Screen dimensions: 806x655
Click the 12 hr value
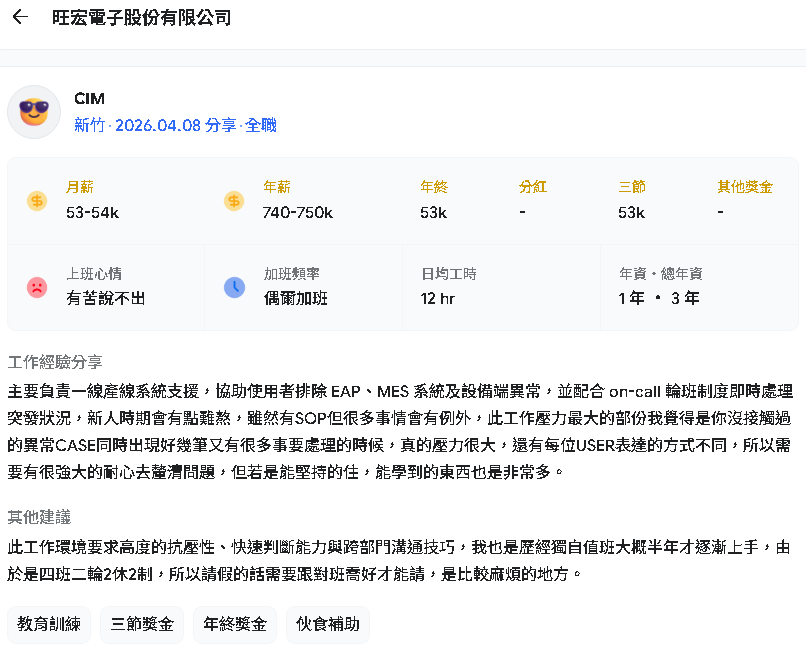[x=438, y=298]
